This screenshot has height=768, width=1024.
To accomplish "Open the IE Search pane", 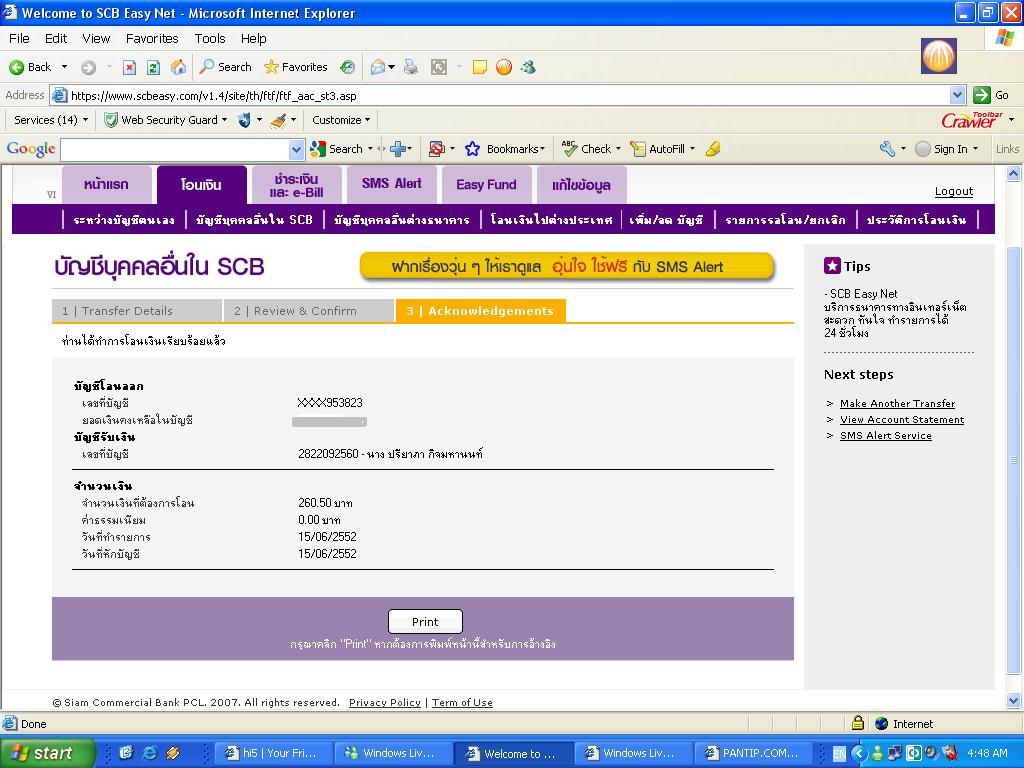I will [x=225, y=67].
